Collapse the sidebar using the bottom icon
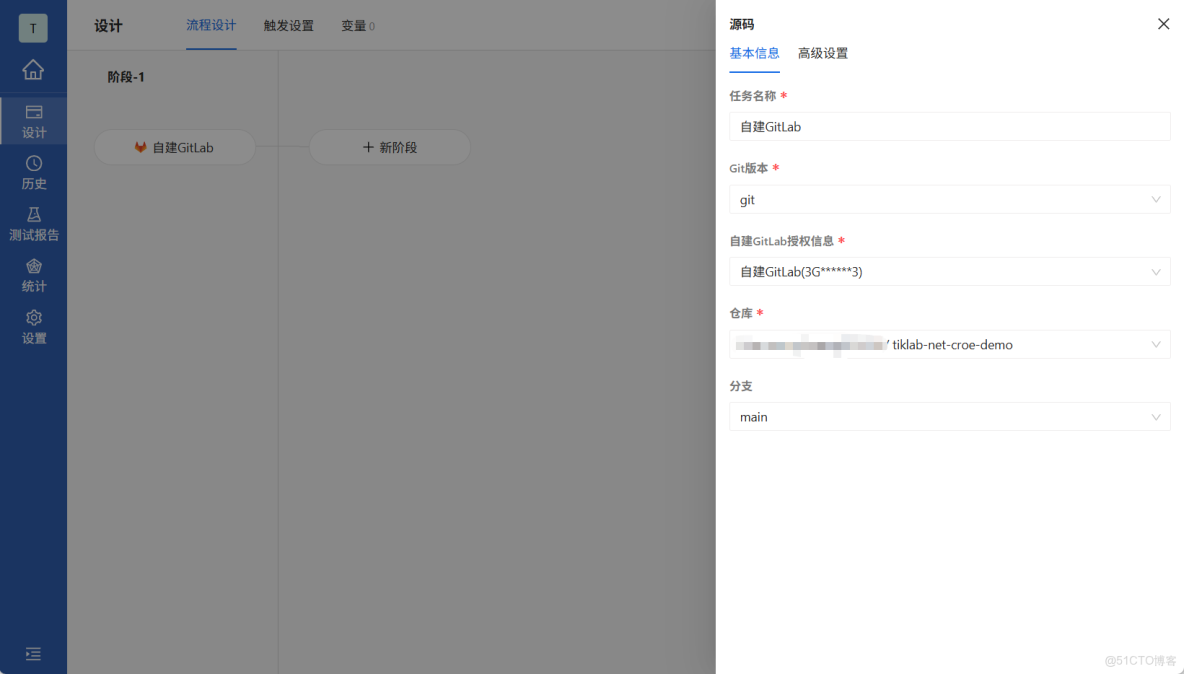This screenshot has height=674, width=1184. pyautogui.click(x=33, y=653)
